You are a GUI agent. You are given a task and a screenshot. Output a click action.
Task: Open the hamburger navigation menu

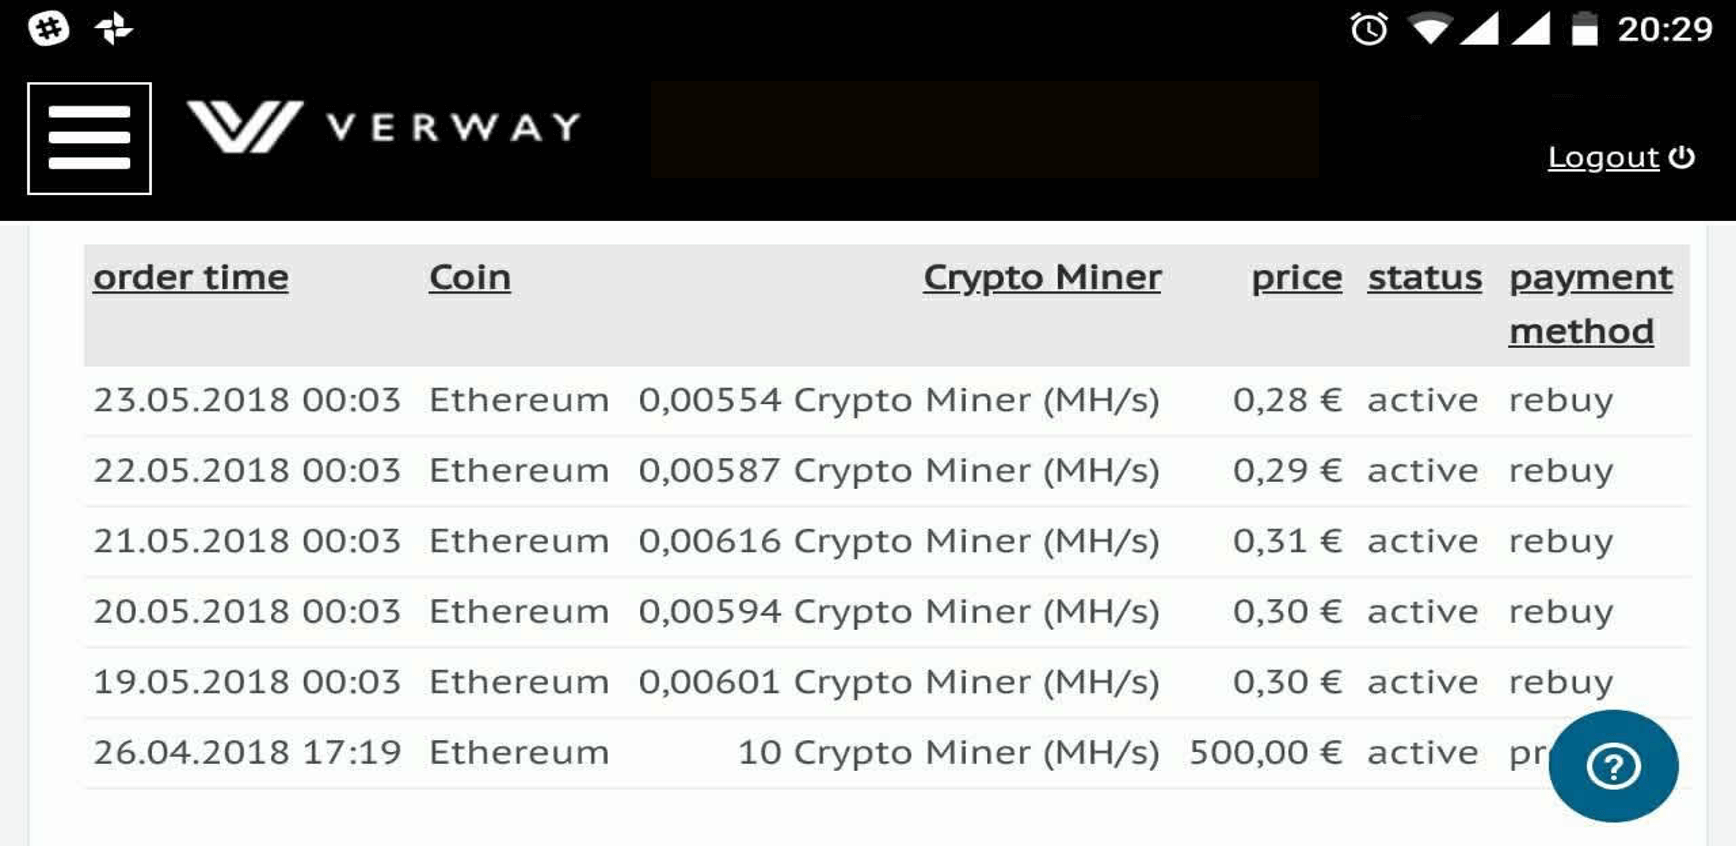click(x=89, y=138)
